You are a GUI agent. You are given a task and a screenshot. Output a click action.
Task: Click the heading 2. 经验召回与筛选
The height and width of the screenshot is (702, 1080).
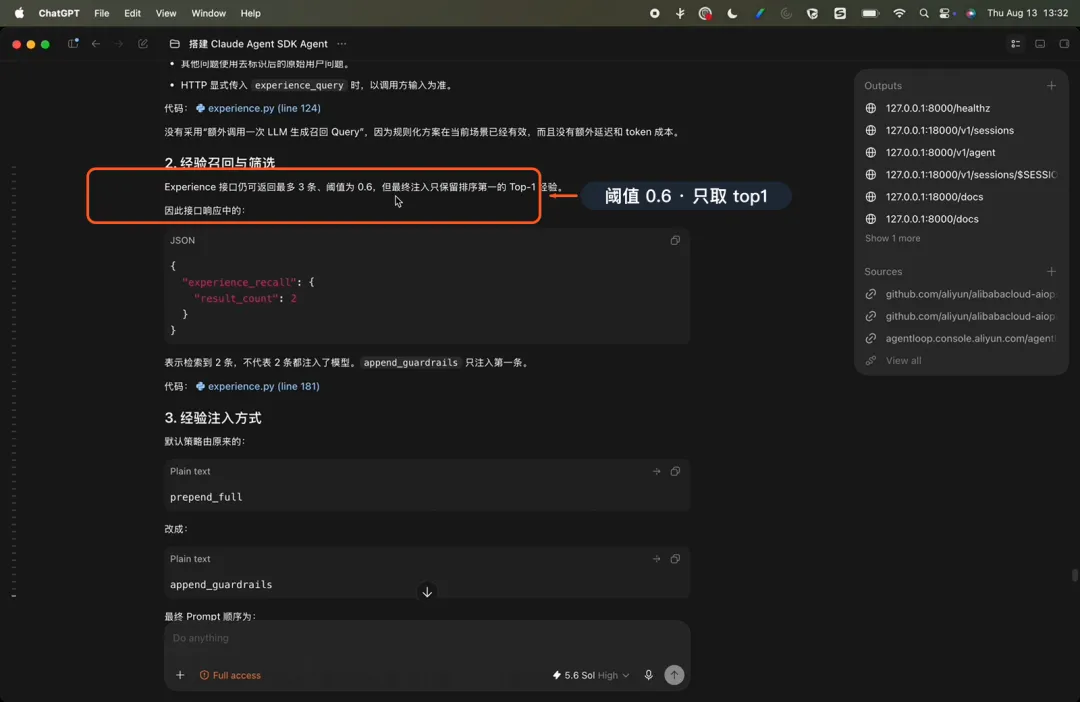pos(220,163)
